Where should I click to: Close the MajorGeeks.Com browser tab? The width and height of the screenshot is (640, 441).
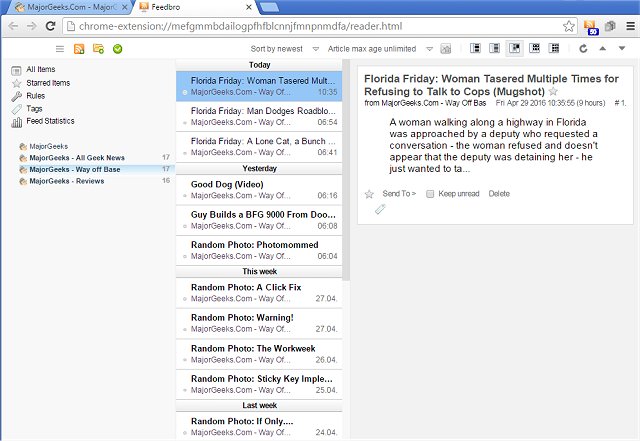(x=125, y=7)
